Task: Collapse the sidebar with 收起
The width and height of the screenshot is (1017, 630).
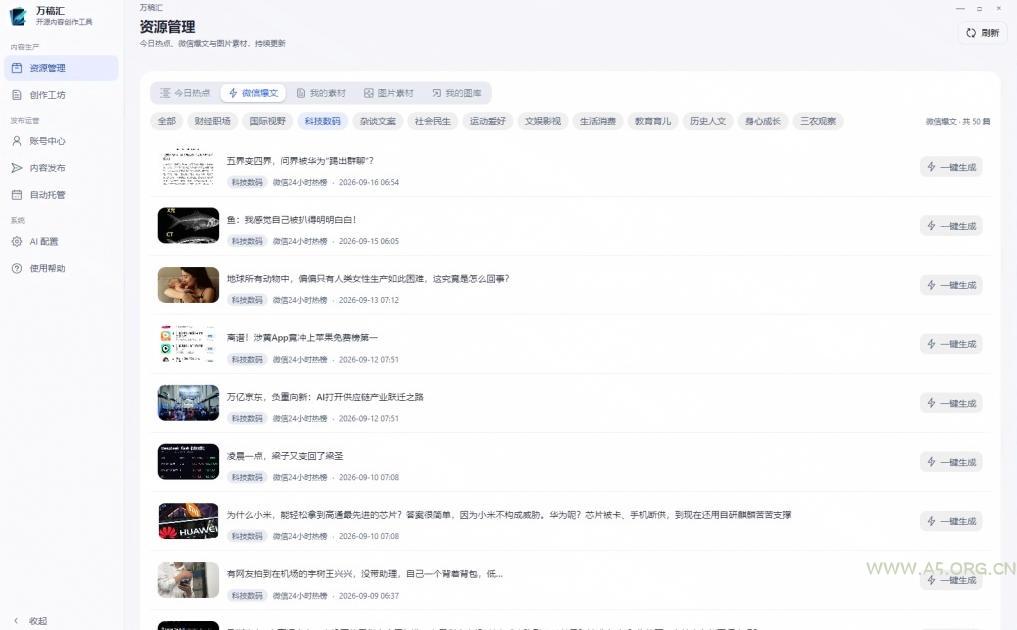Action: pos(30,620)
